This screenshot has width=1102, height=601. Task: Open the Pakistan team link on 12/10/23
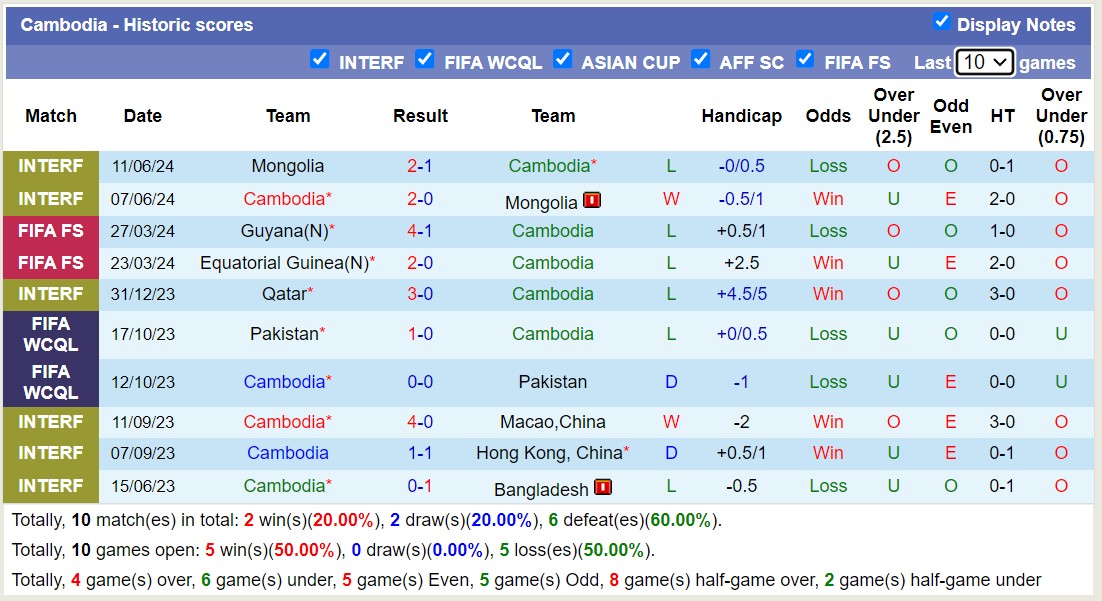[553, 382]
